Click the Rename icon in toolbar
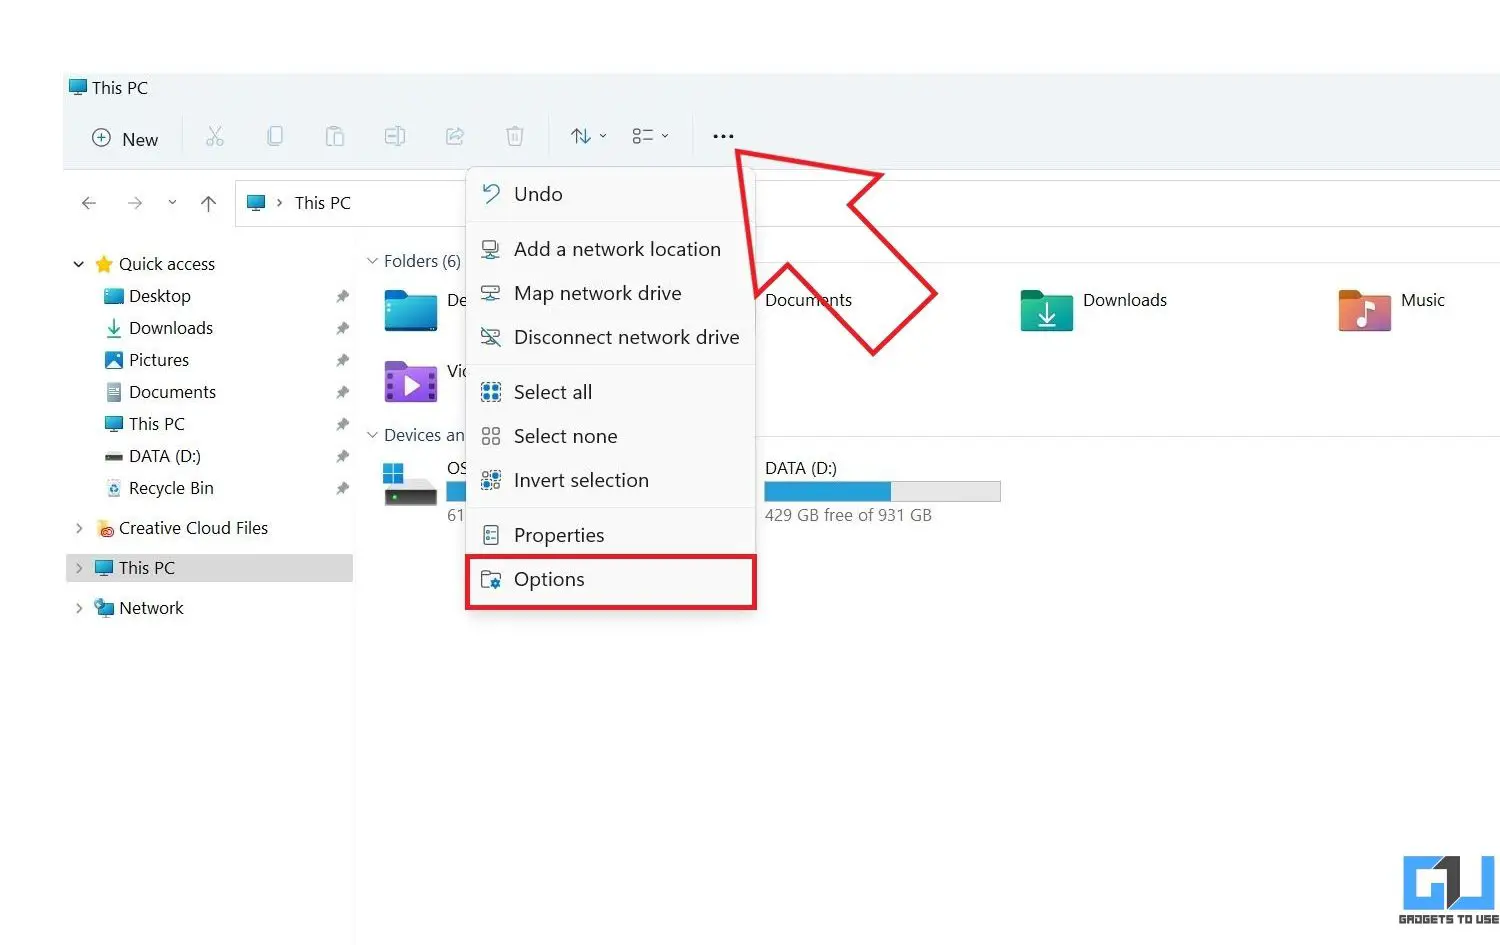Image resolution: width=1500 pixels, height=945 pixels. pyautogui.click(x=395, y=137)
